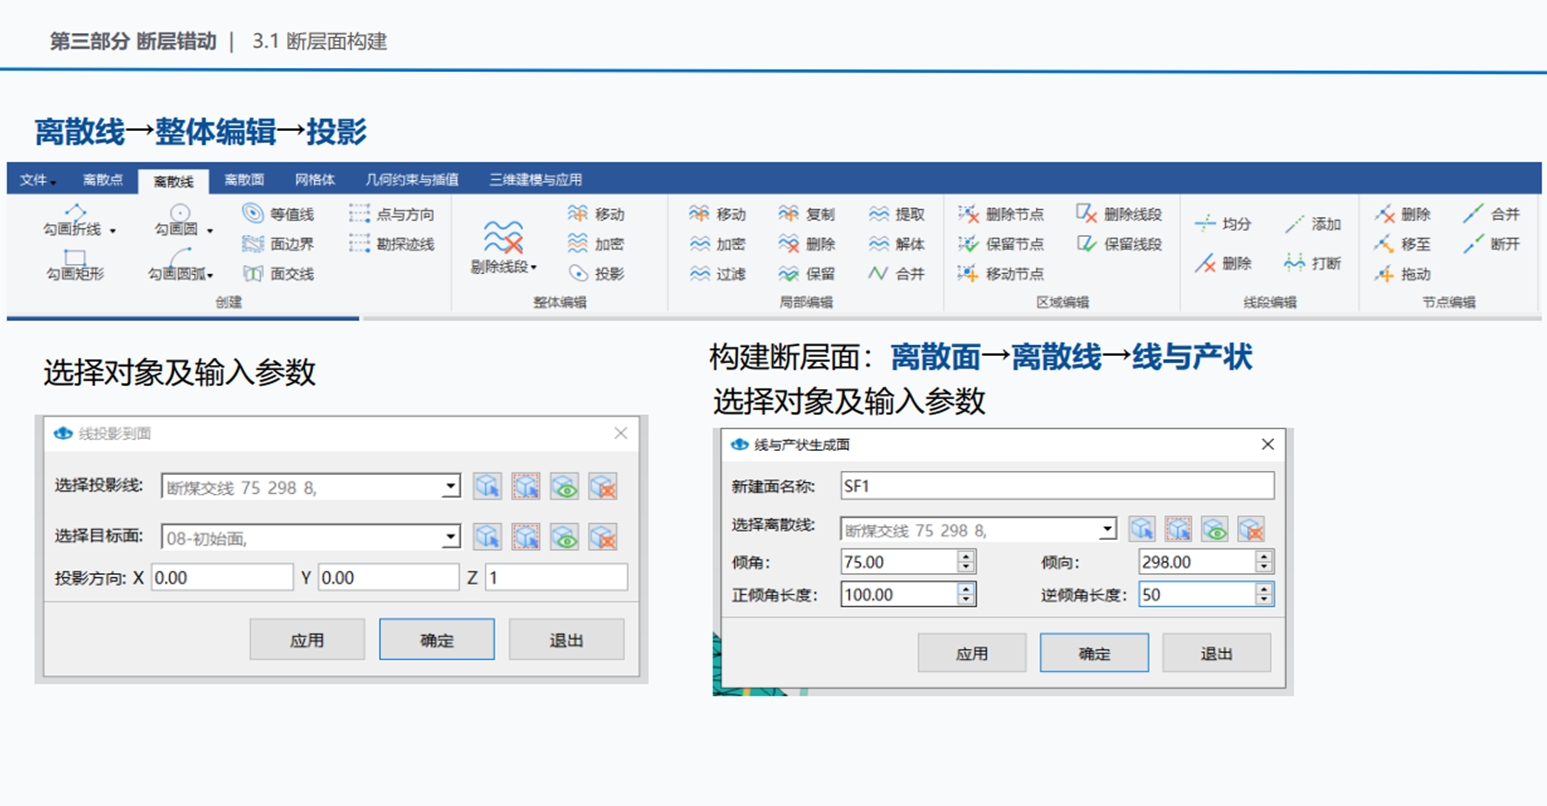1547x806 pixels.
Task: Toggle eye icon in 选择投影线 row
Action: click(565, 487)
